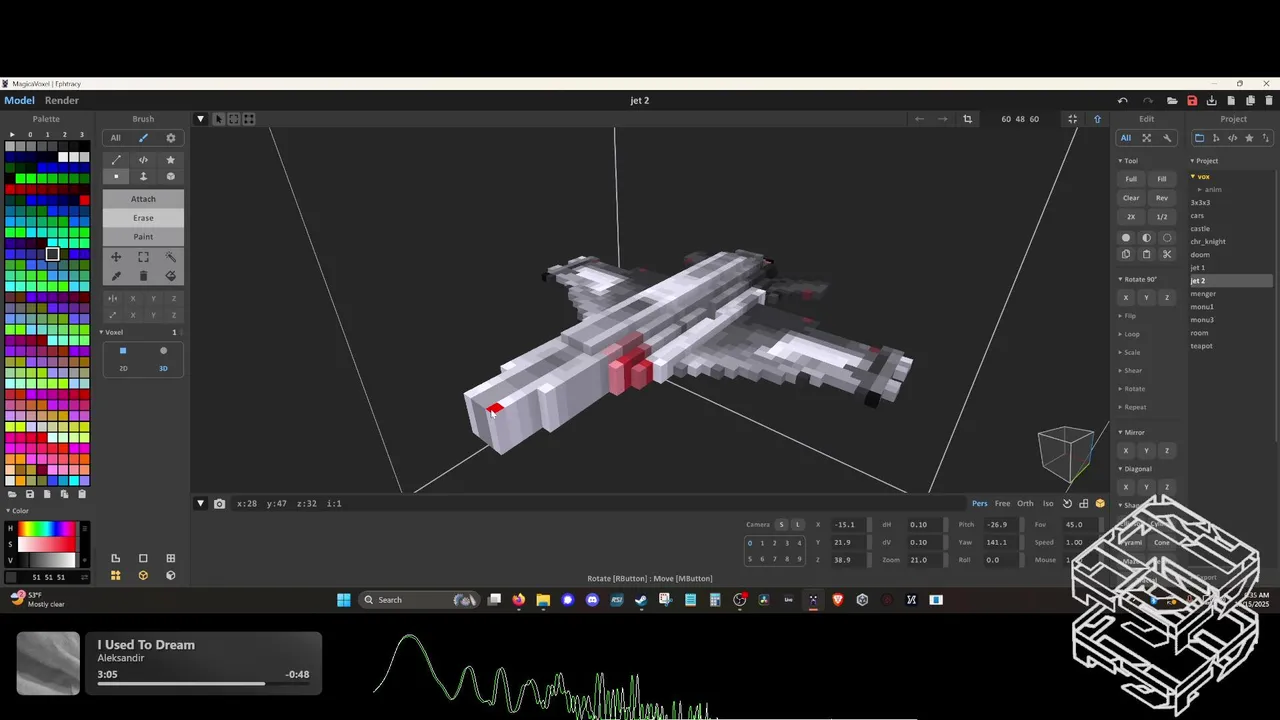The image size is (1280, 720).
Task: Select Free camera view mode
Action: (1002, 504)
